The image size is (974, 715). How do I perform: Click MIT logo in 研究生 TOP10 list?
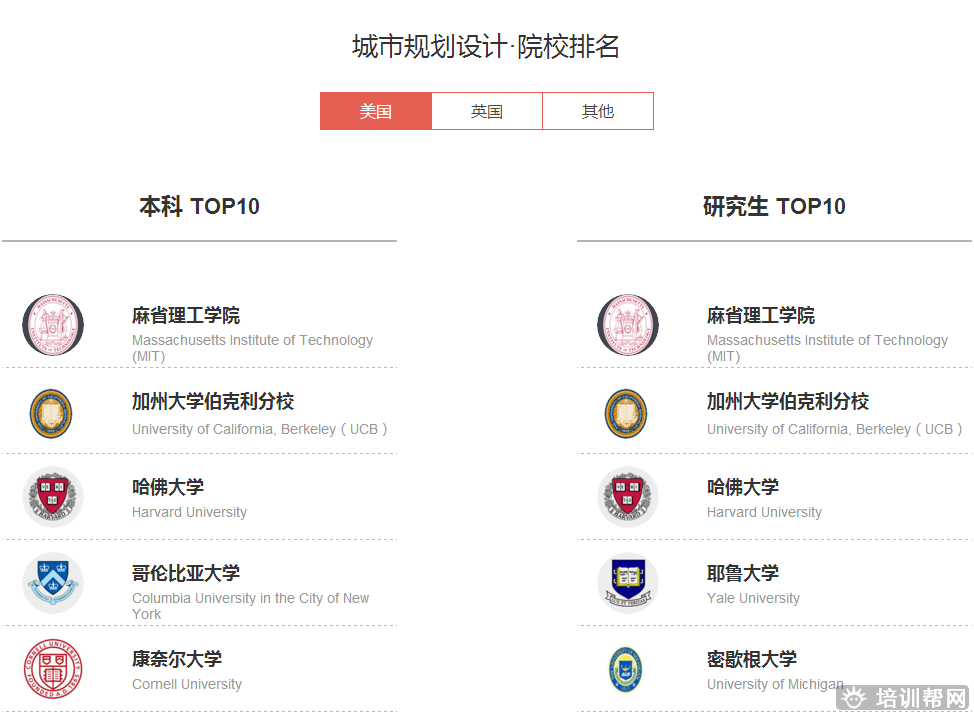click(x=628, y=325)
